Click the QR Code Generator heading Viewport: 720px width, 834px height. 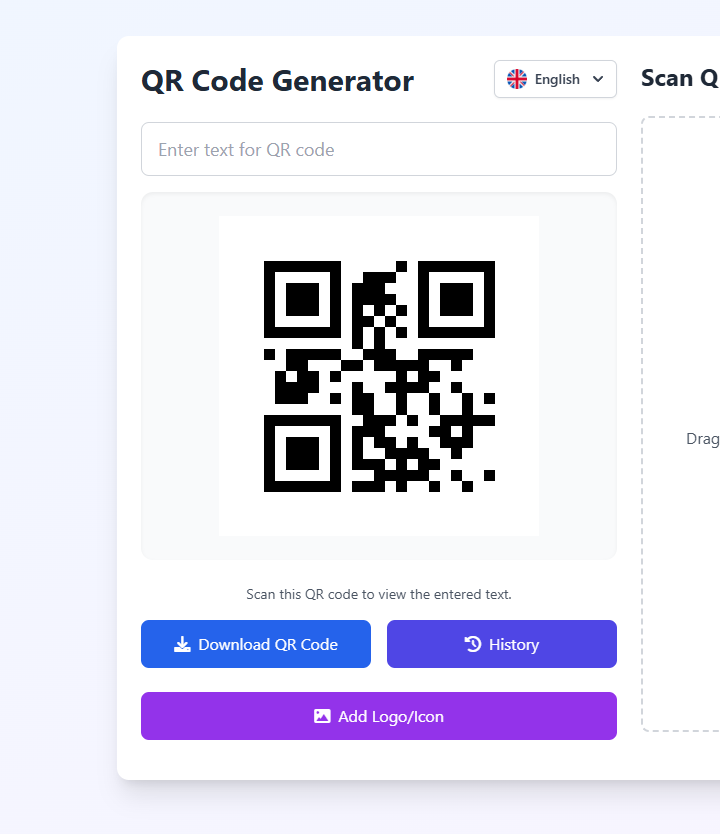click(x=277, y=81)
